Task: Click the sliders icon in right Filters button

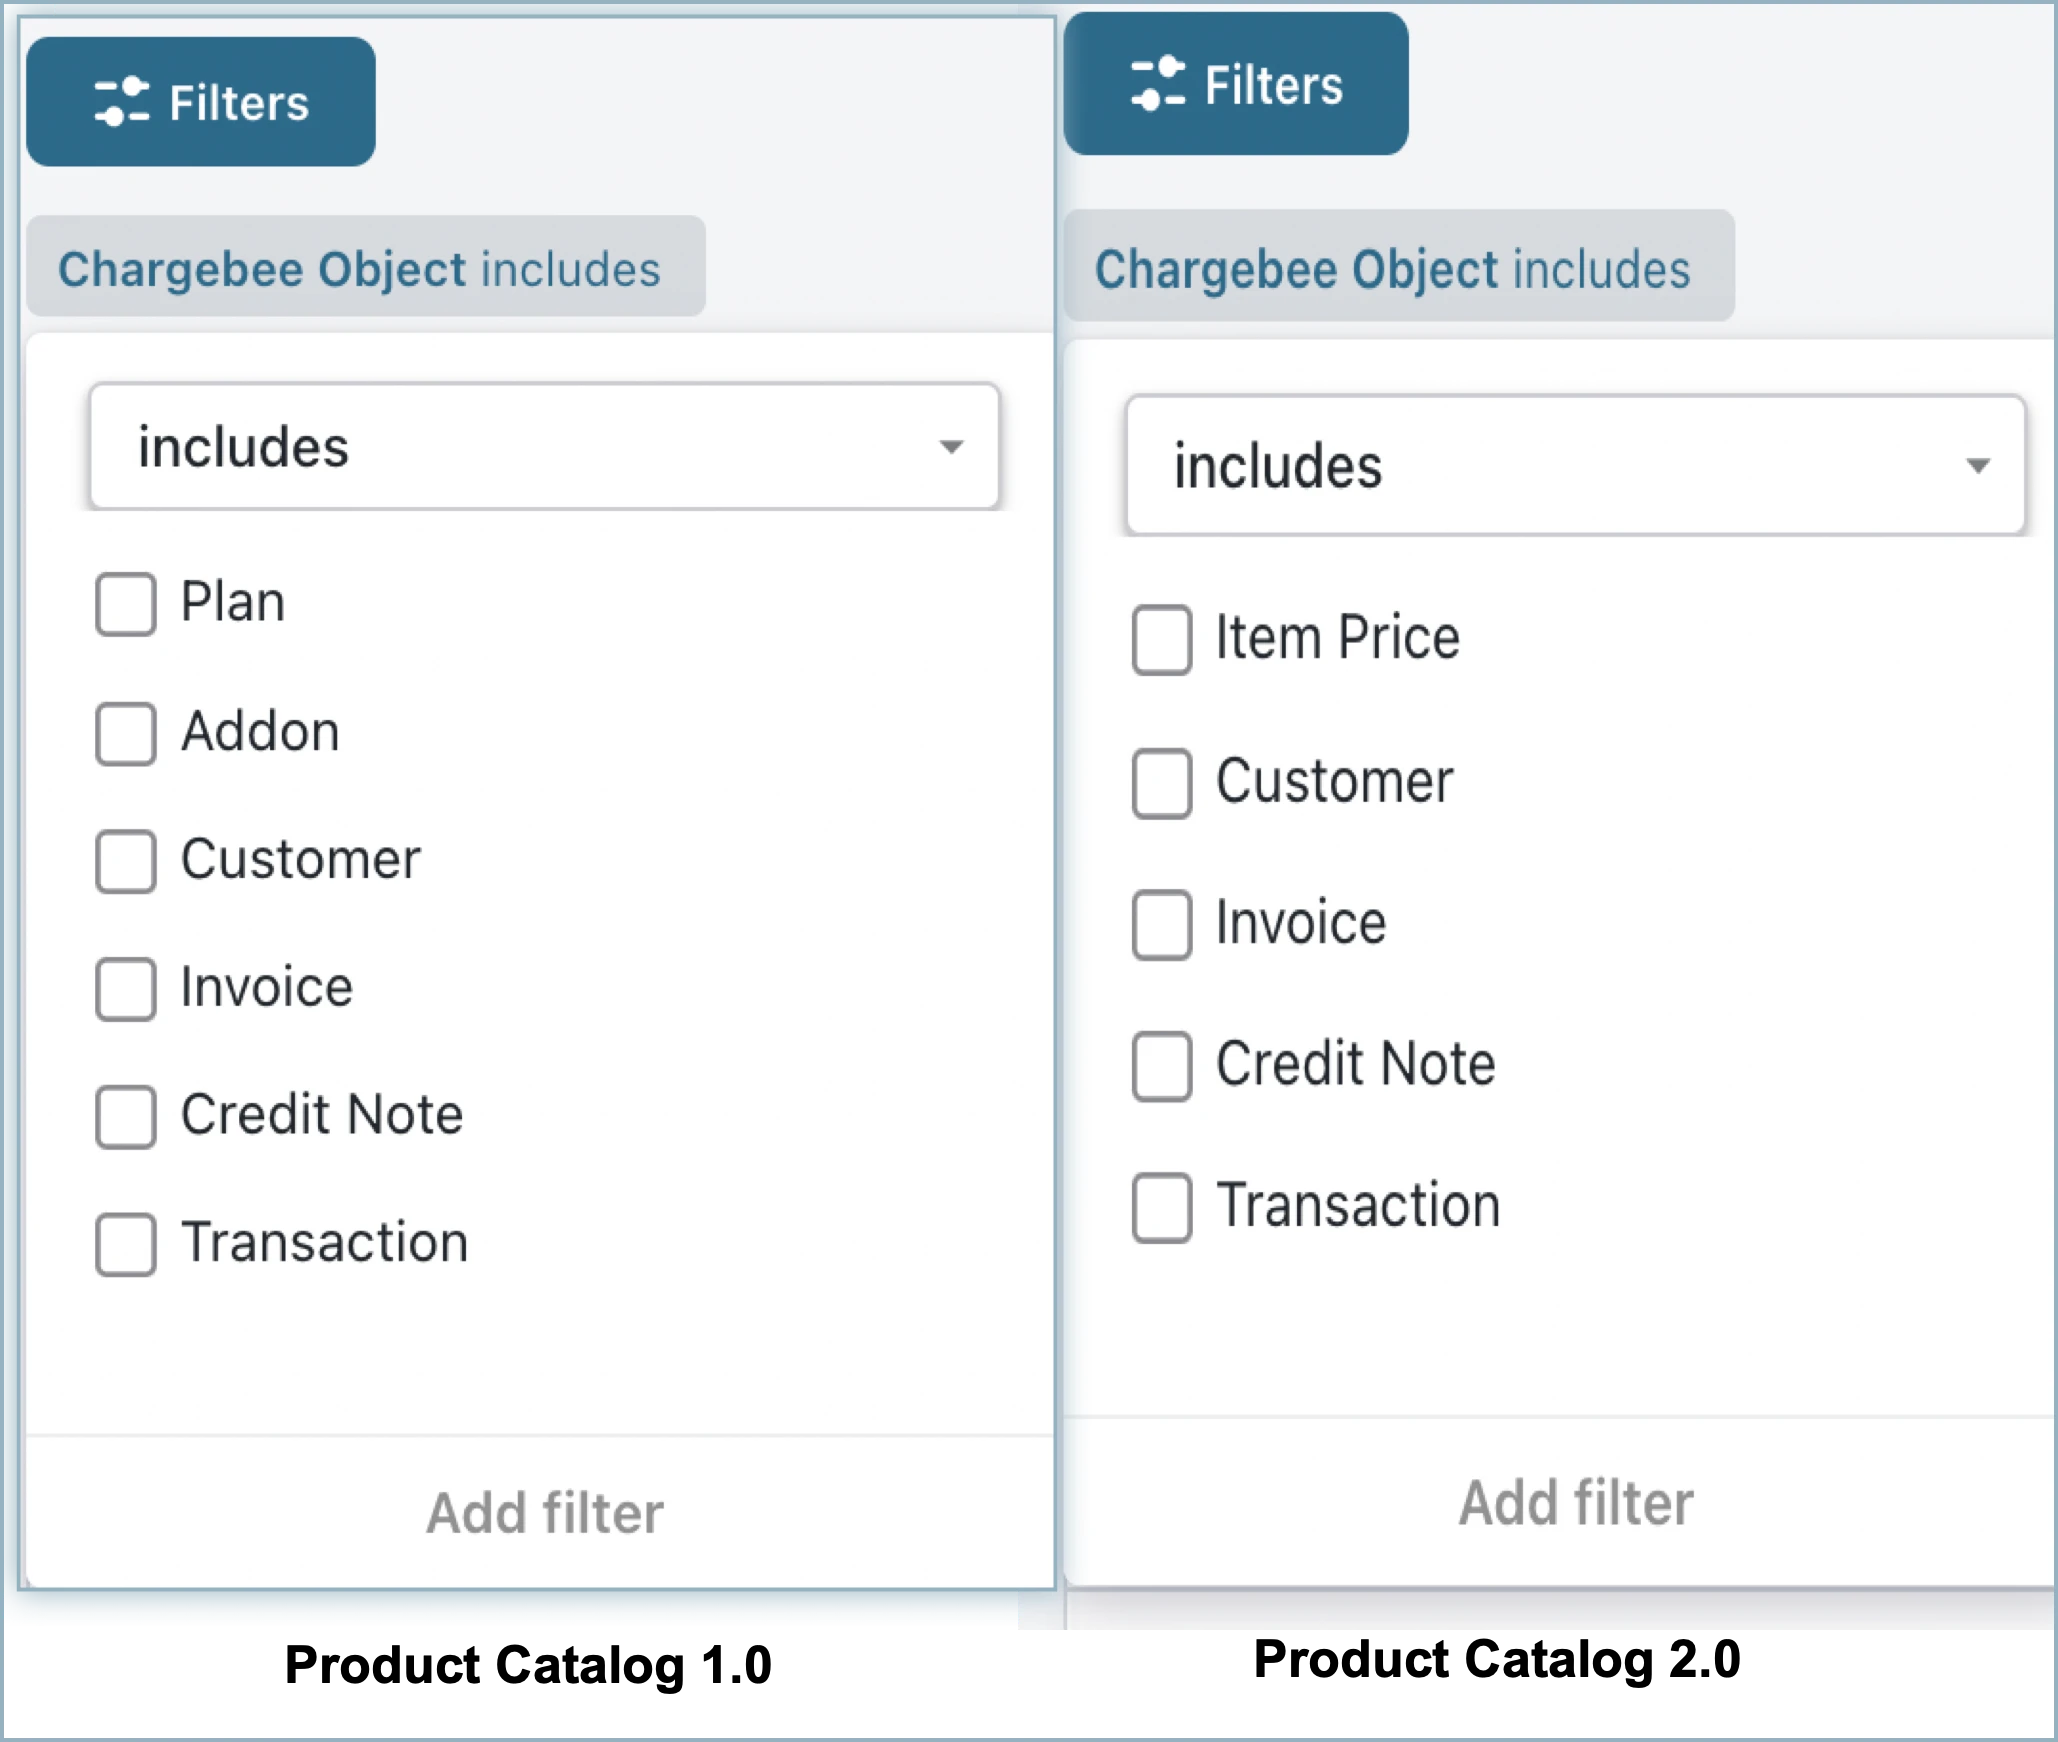Action: pyautogui.click(x=1157, y=84)
